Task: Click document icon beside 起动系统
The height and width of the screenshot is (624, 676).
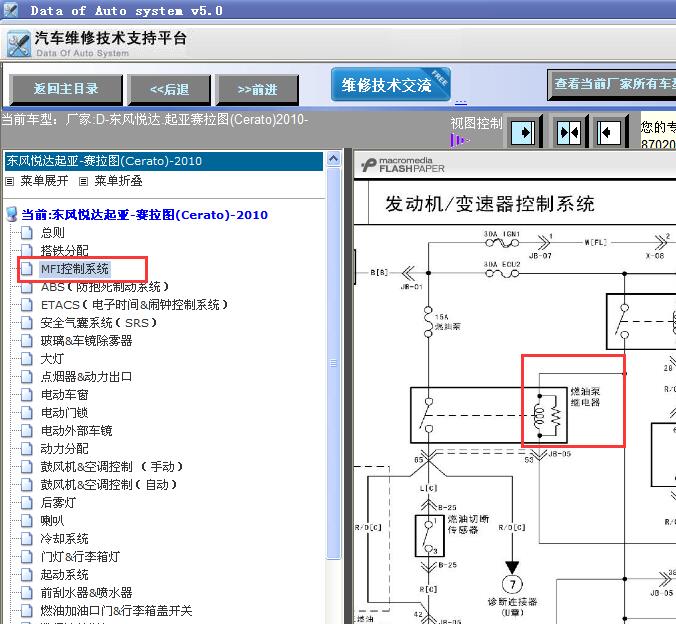Action: pos(27,574)
